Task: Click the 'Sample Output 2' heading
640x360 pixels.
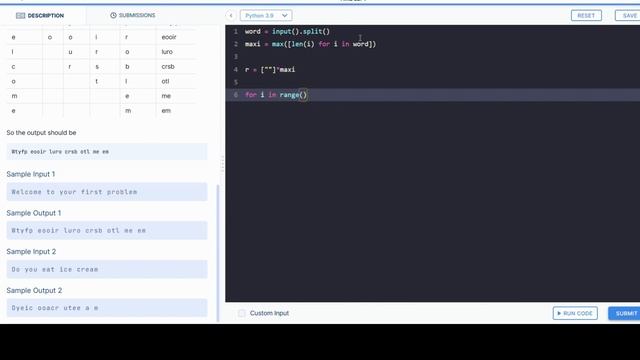Action: pyautogui.click(x=34, y=291)
